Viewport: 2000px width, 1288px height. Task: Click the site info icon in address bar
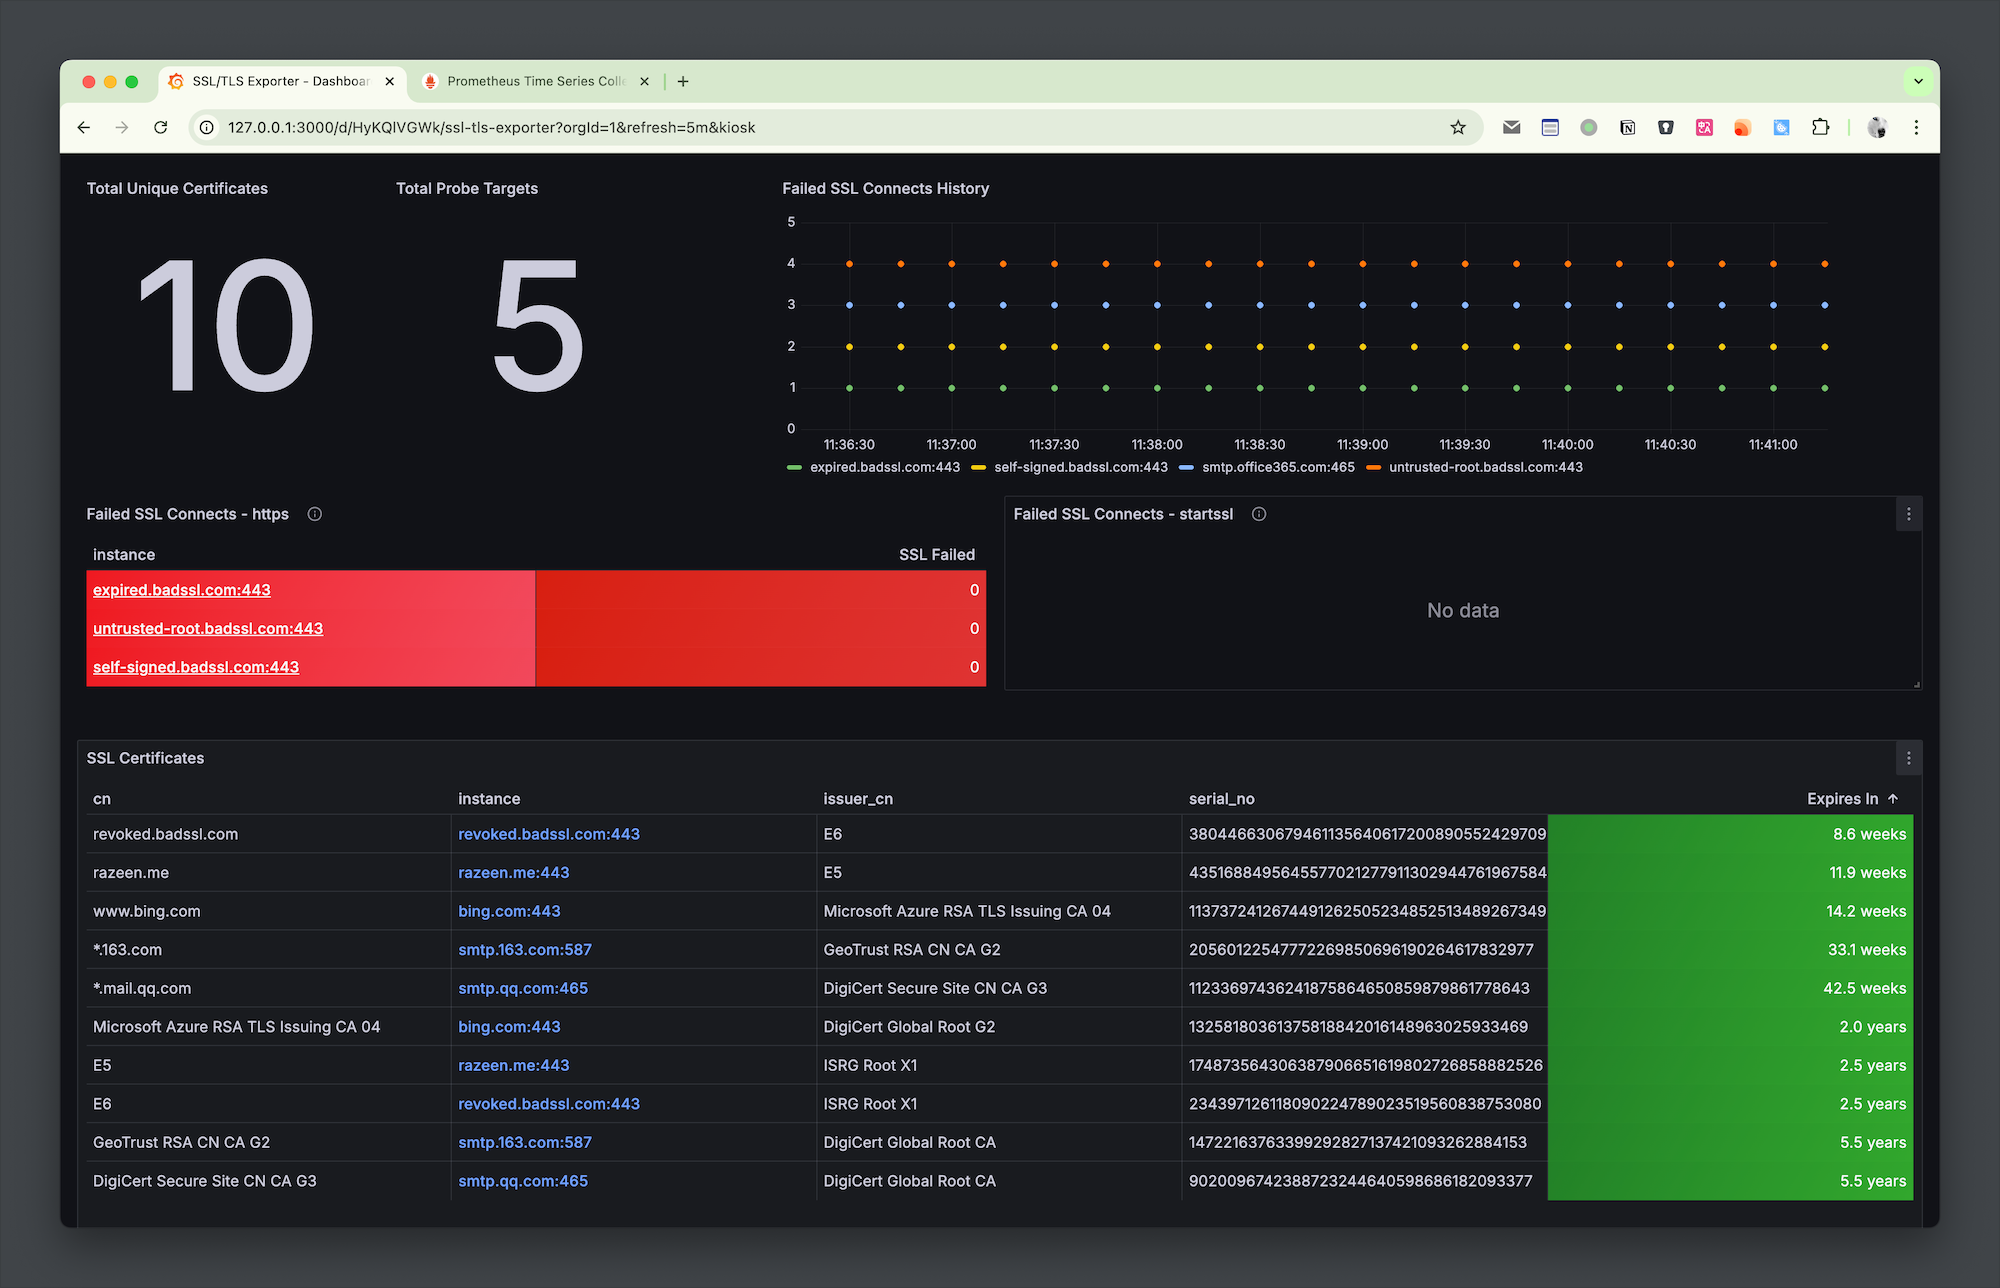coord(207,127)
